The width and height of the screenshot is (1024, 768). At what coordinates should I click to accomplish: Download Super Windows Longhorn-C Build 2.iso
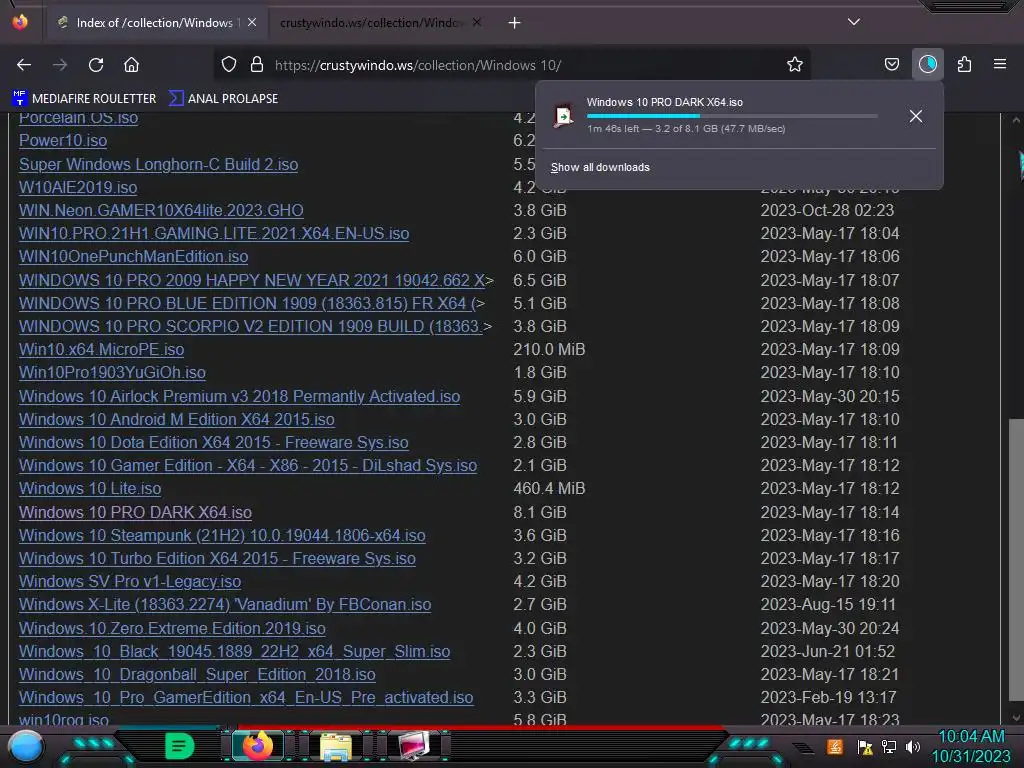pyautogui.click(x=158, y=164)
